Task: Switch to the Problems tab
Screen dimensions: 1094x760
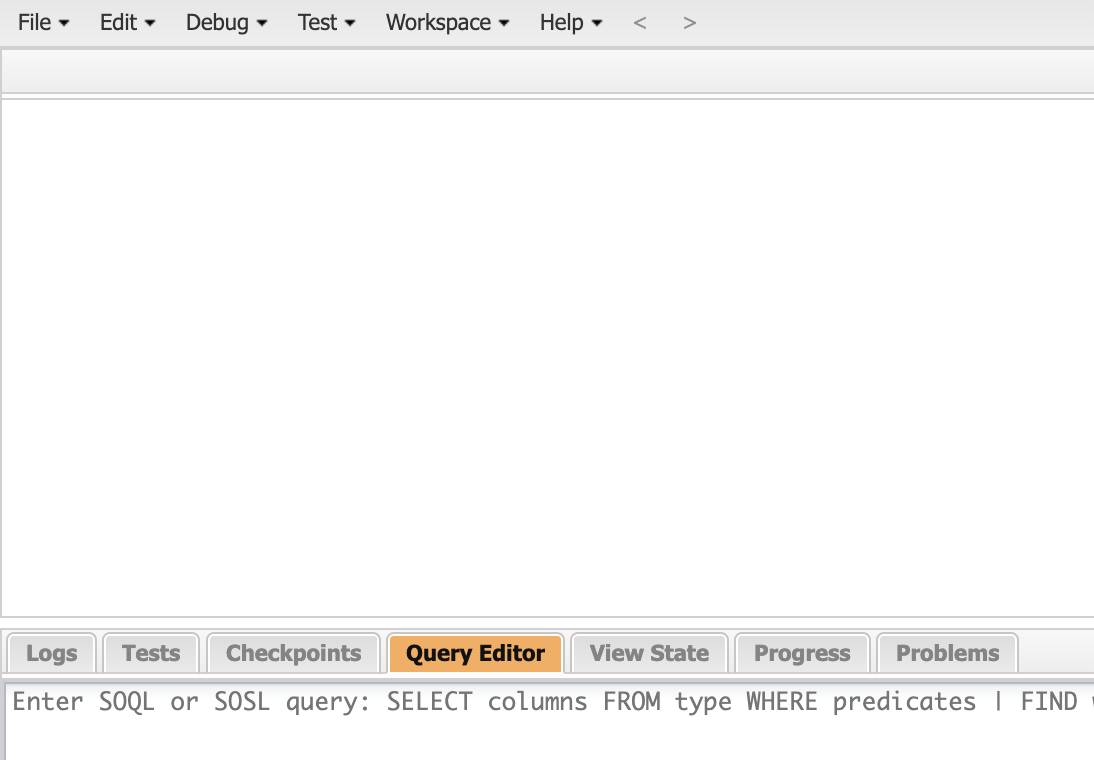Action: [x=947, y=653]
